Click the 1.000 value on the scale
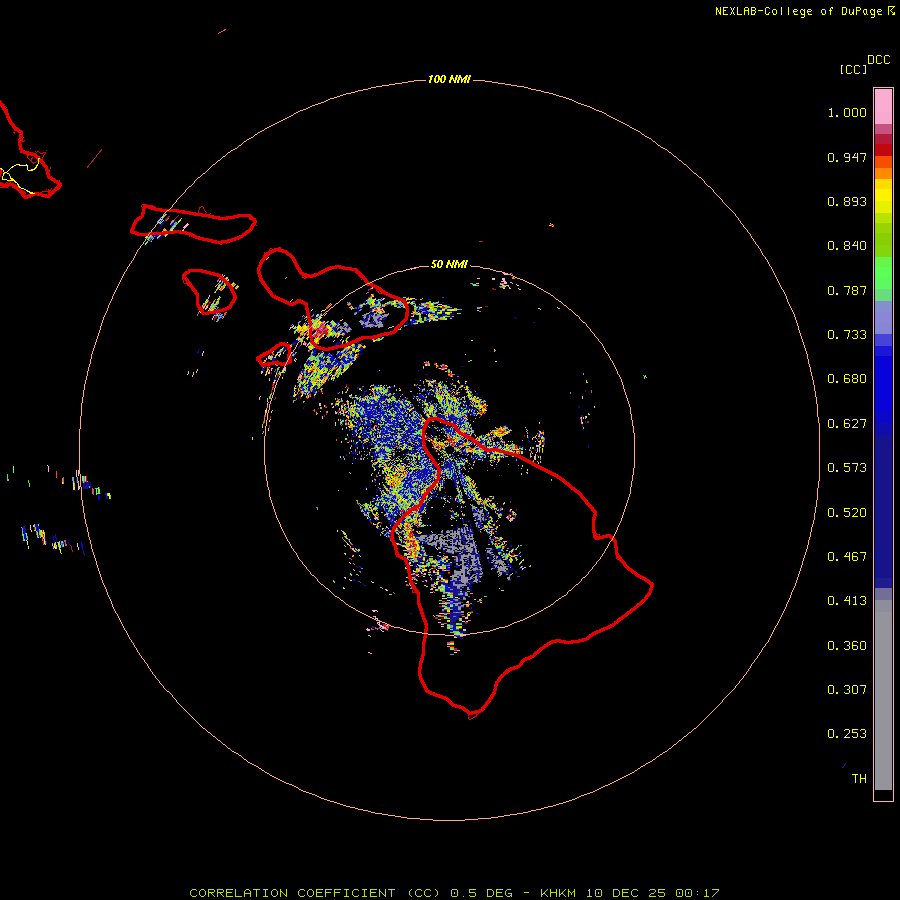This screenshot has width=900, height=900. pos(847,112)
